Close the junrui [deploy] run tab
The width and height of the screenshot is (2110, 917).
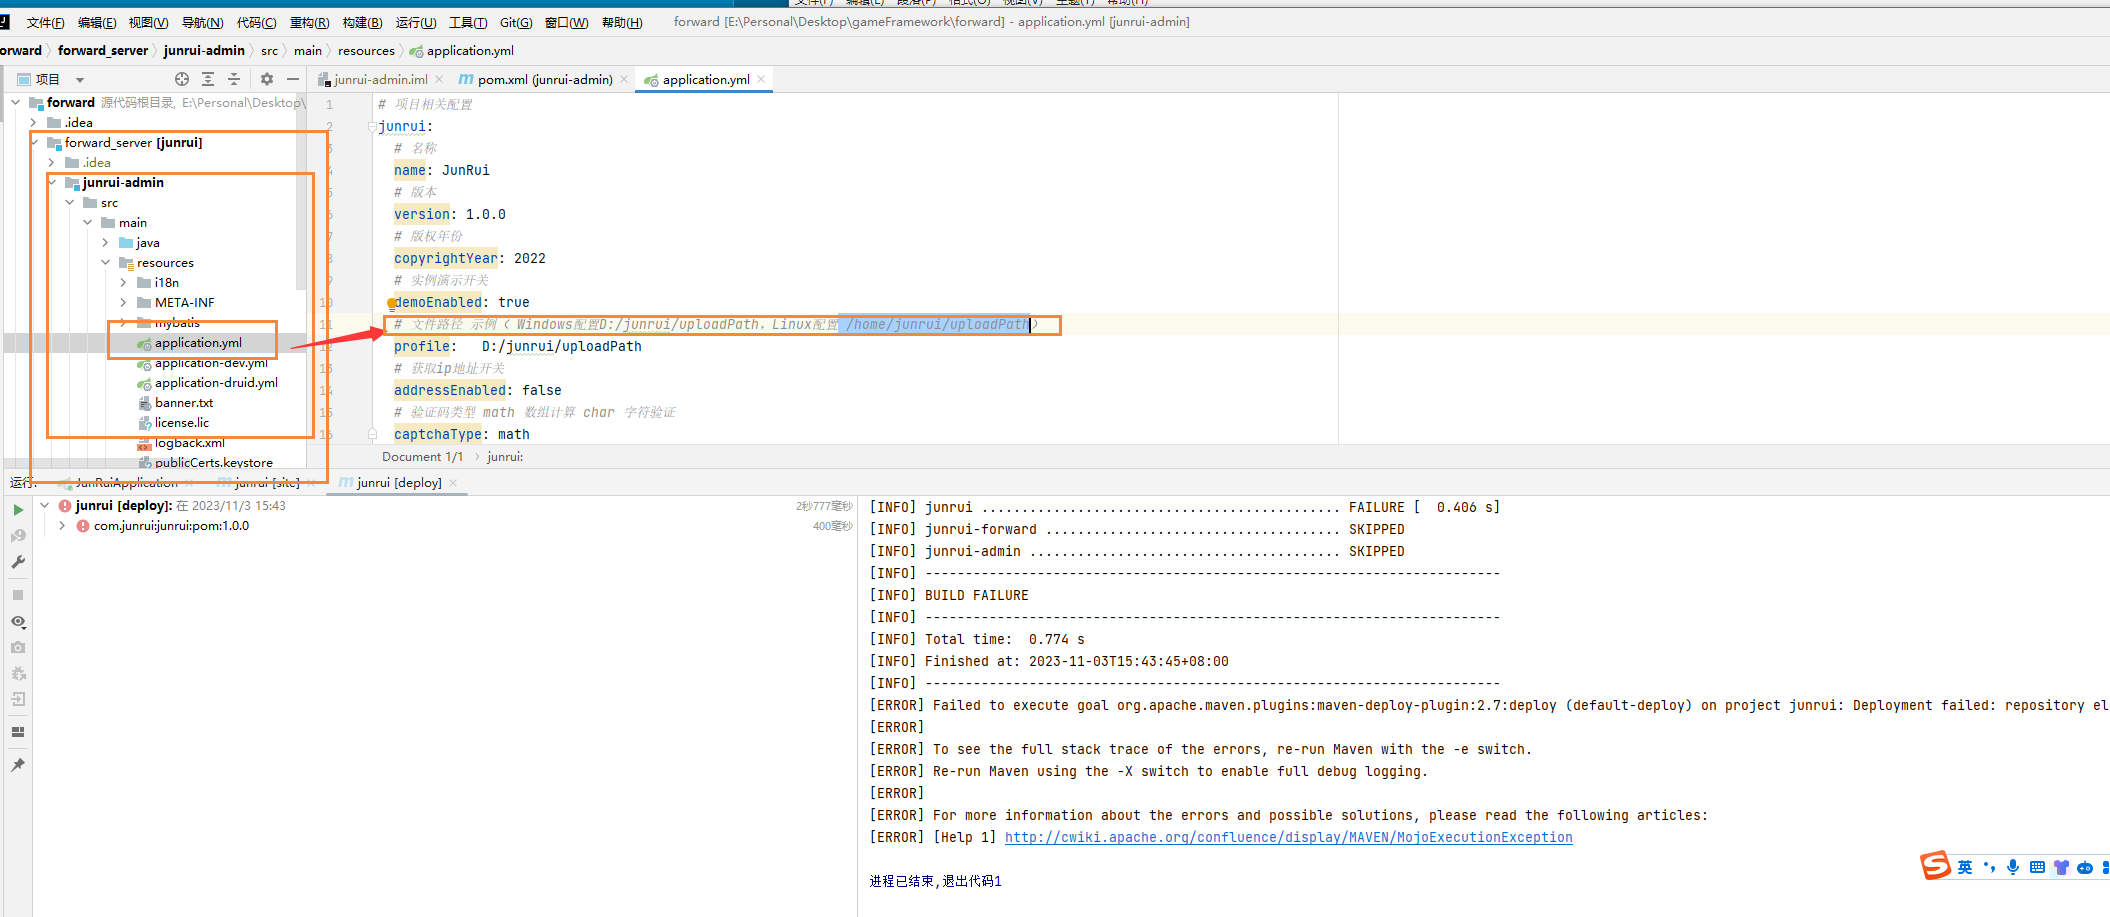pyautogui.click(x=453, y=482)
